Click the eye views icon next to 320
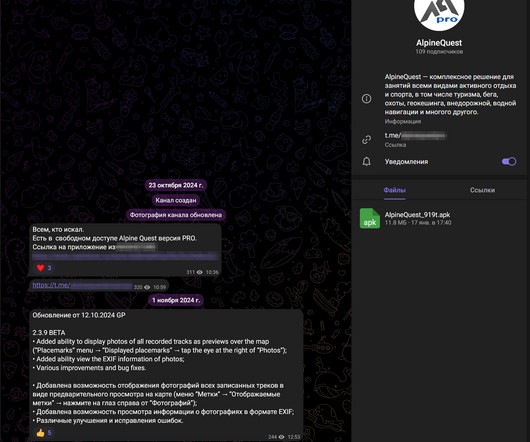 (147, 287)
